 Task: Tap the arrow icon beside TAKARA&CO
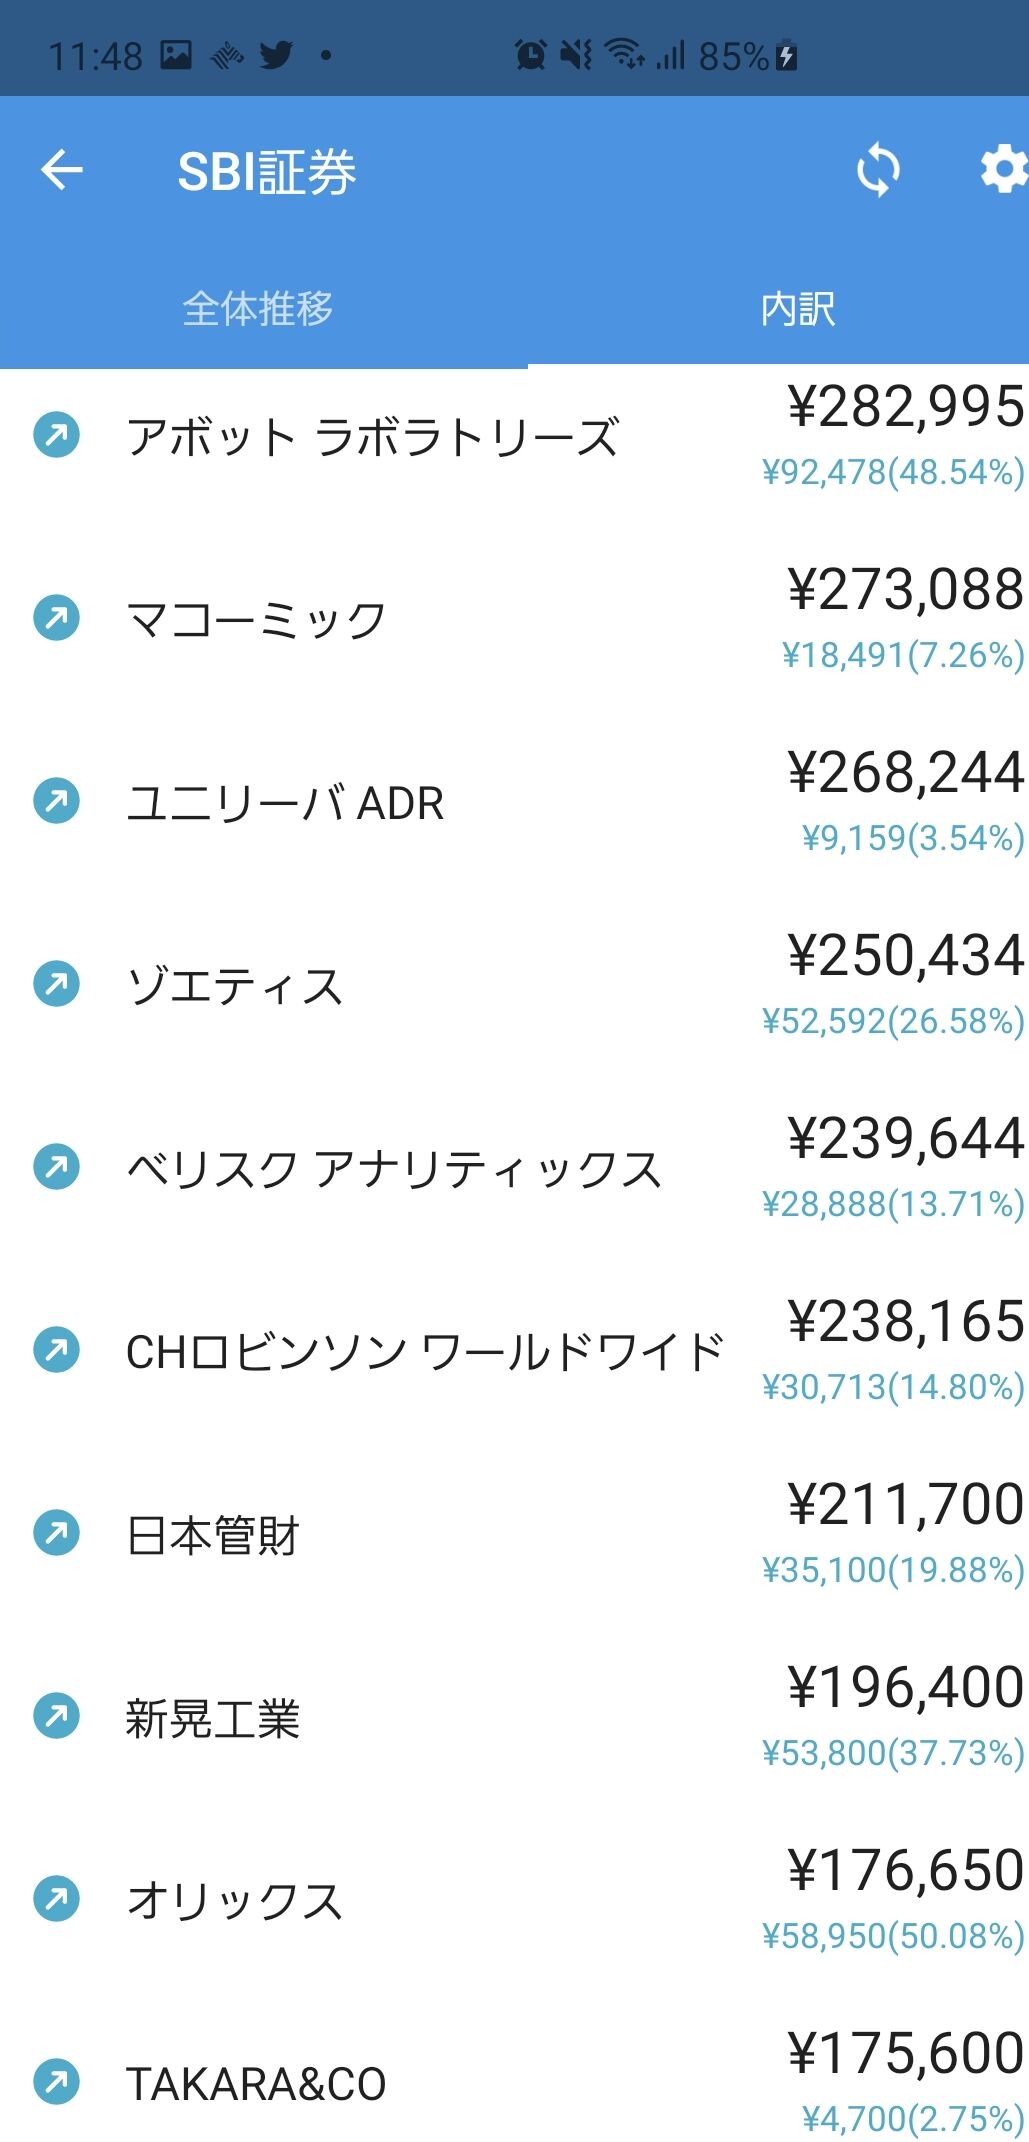(57, 2081)
